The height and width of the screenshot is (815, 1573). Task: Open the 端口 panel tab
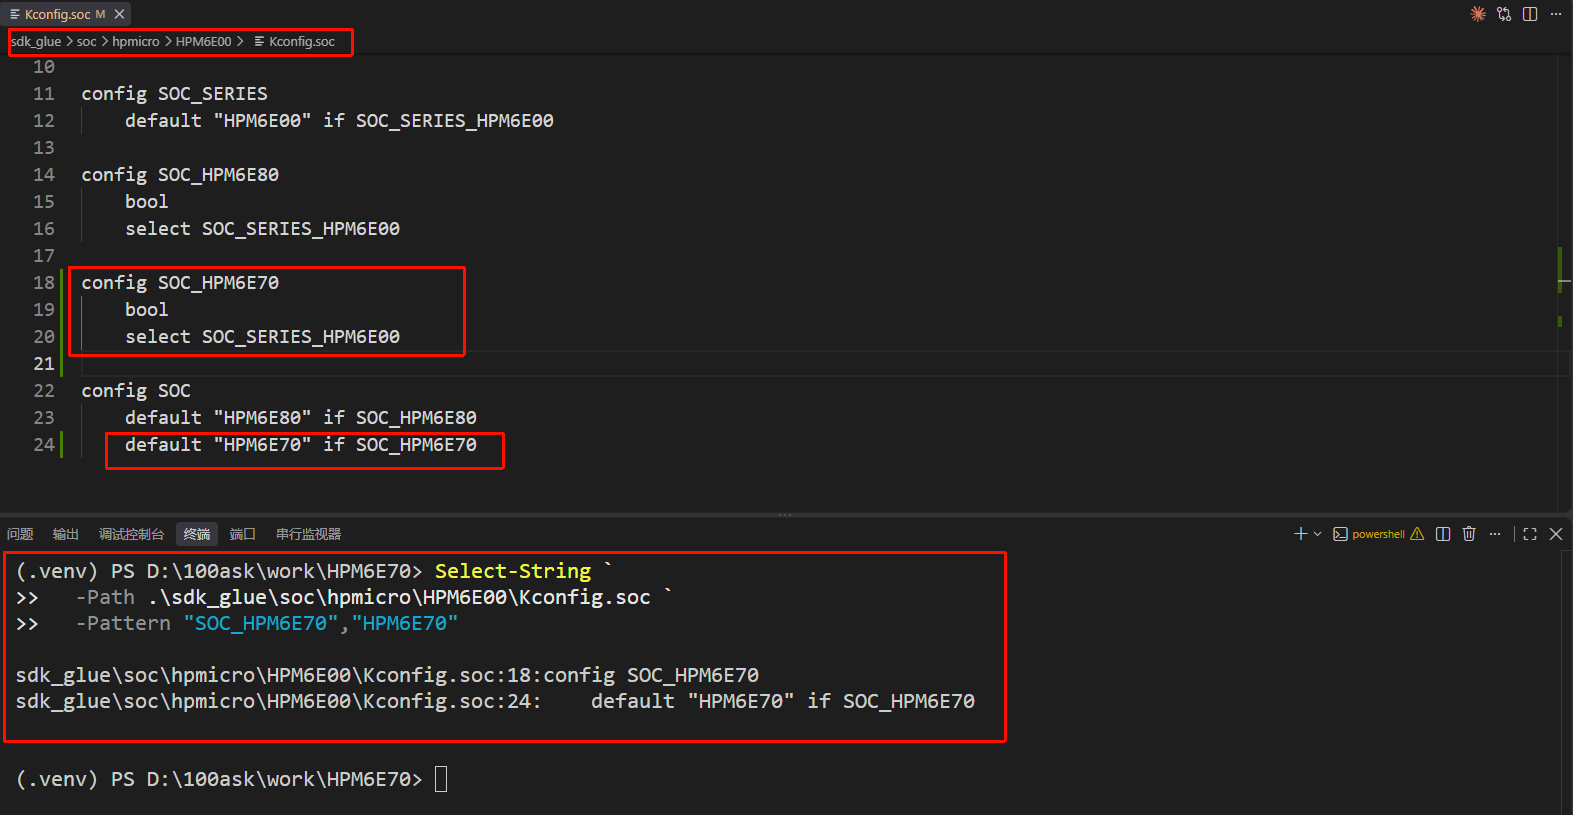[243, 534]
